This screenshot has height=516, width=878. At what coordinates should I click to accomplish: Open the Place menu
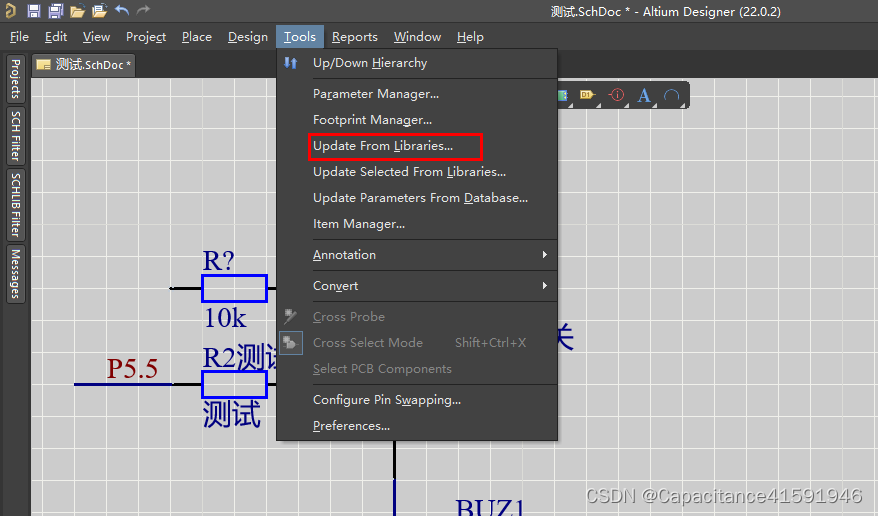[x=197, y=37]
